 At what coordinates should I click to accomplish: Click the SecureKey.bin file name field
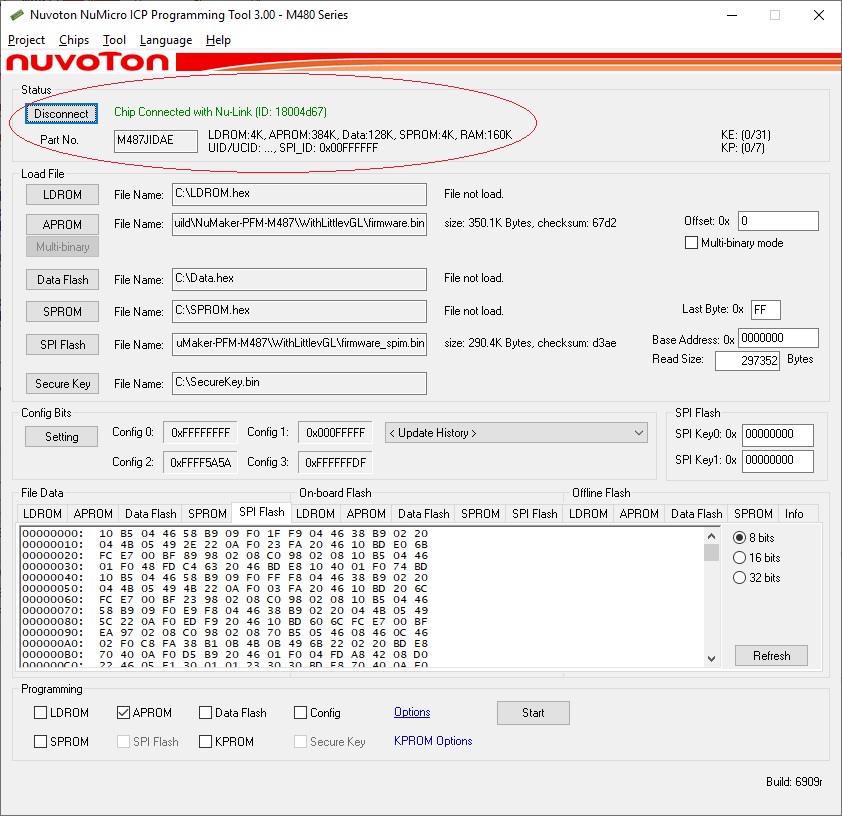pos(299,383)
